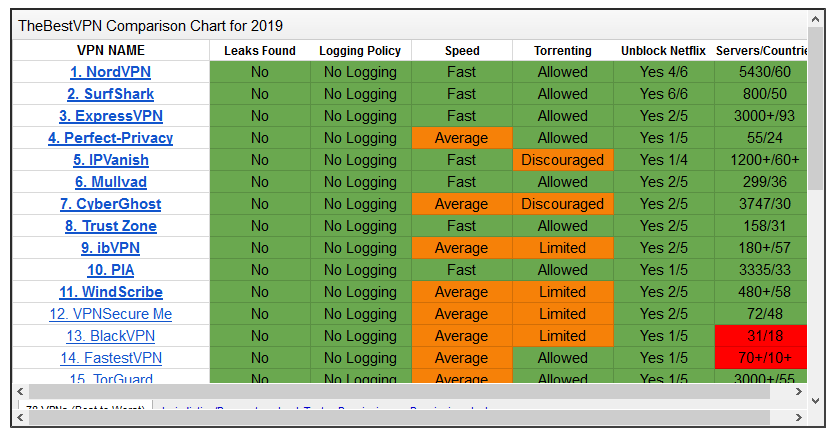Open the 7. CyberGhost link
Image resolution: width=831 pixels, height=444 pixels.
click(111, 204)
